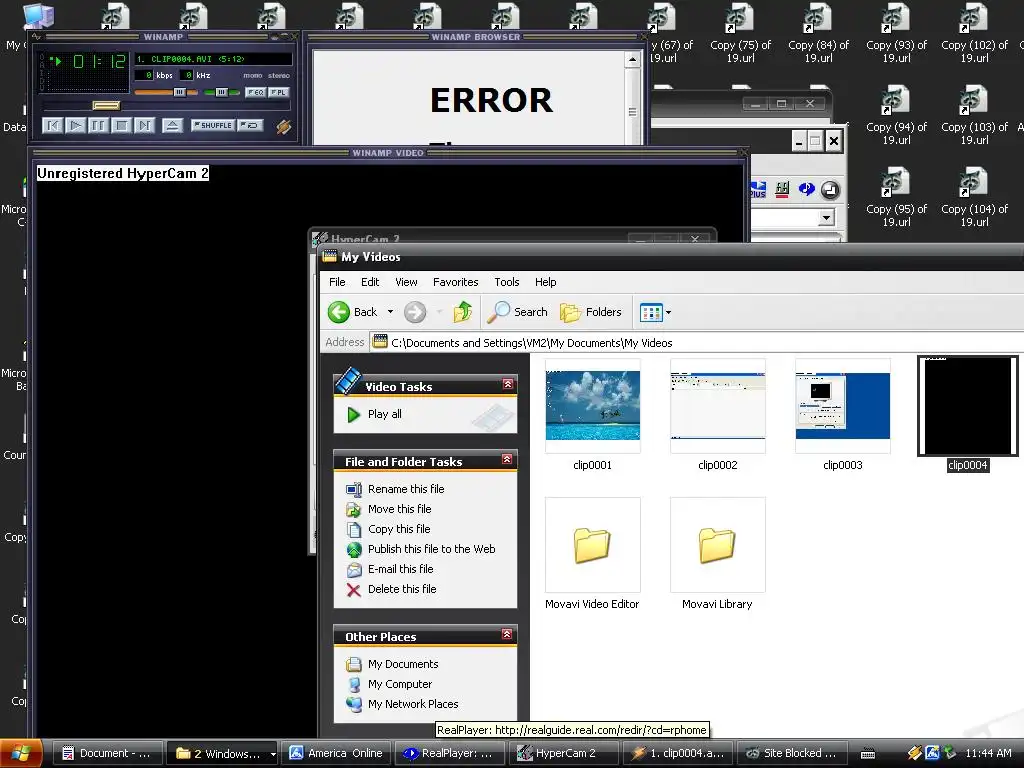Click the Winamp eject/open file button
Image resolution: width=1024 pixels, height=768 pixels.
[x=172, y=125]
